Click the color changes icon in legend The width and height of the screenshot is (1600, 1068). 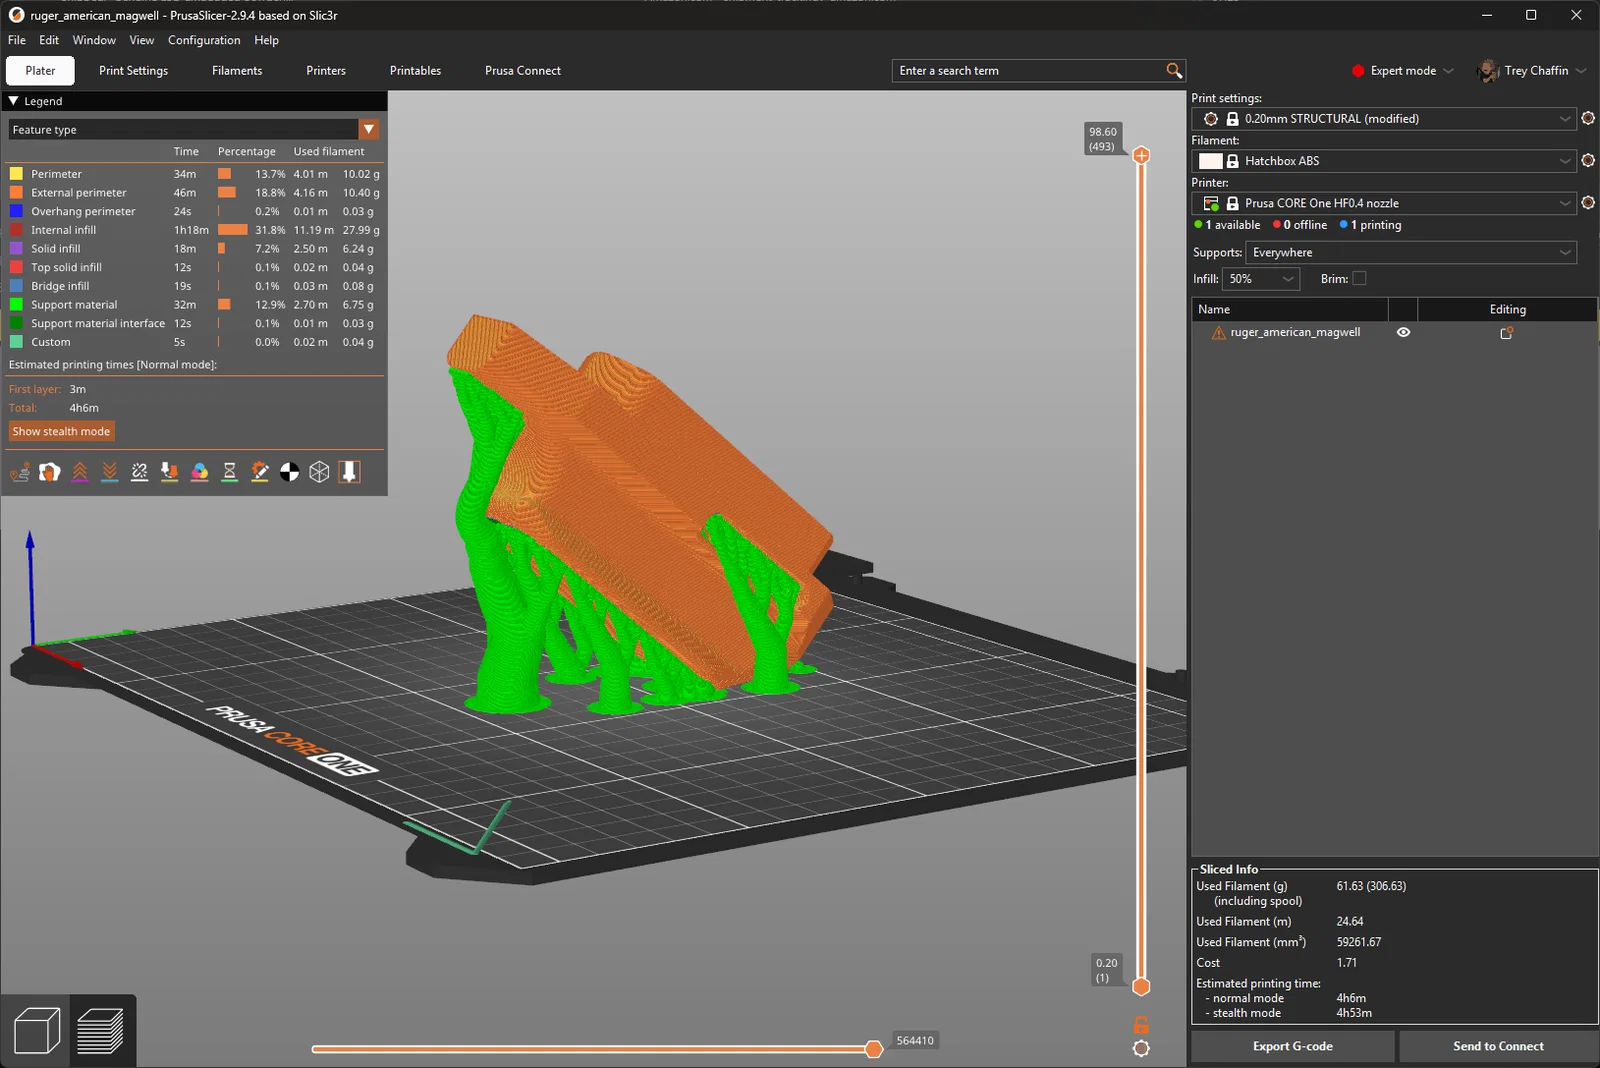pos(200,472)
